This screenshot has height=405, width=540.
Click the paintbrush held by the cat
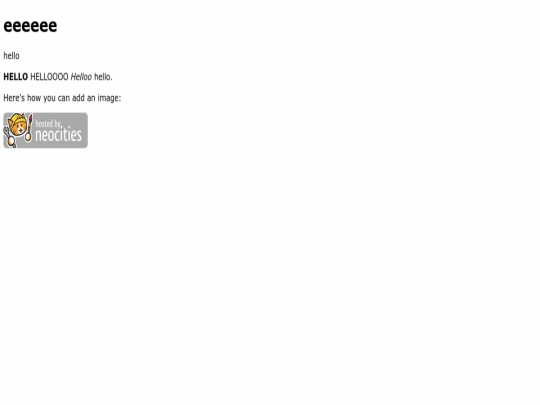29,128
